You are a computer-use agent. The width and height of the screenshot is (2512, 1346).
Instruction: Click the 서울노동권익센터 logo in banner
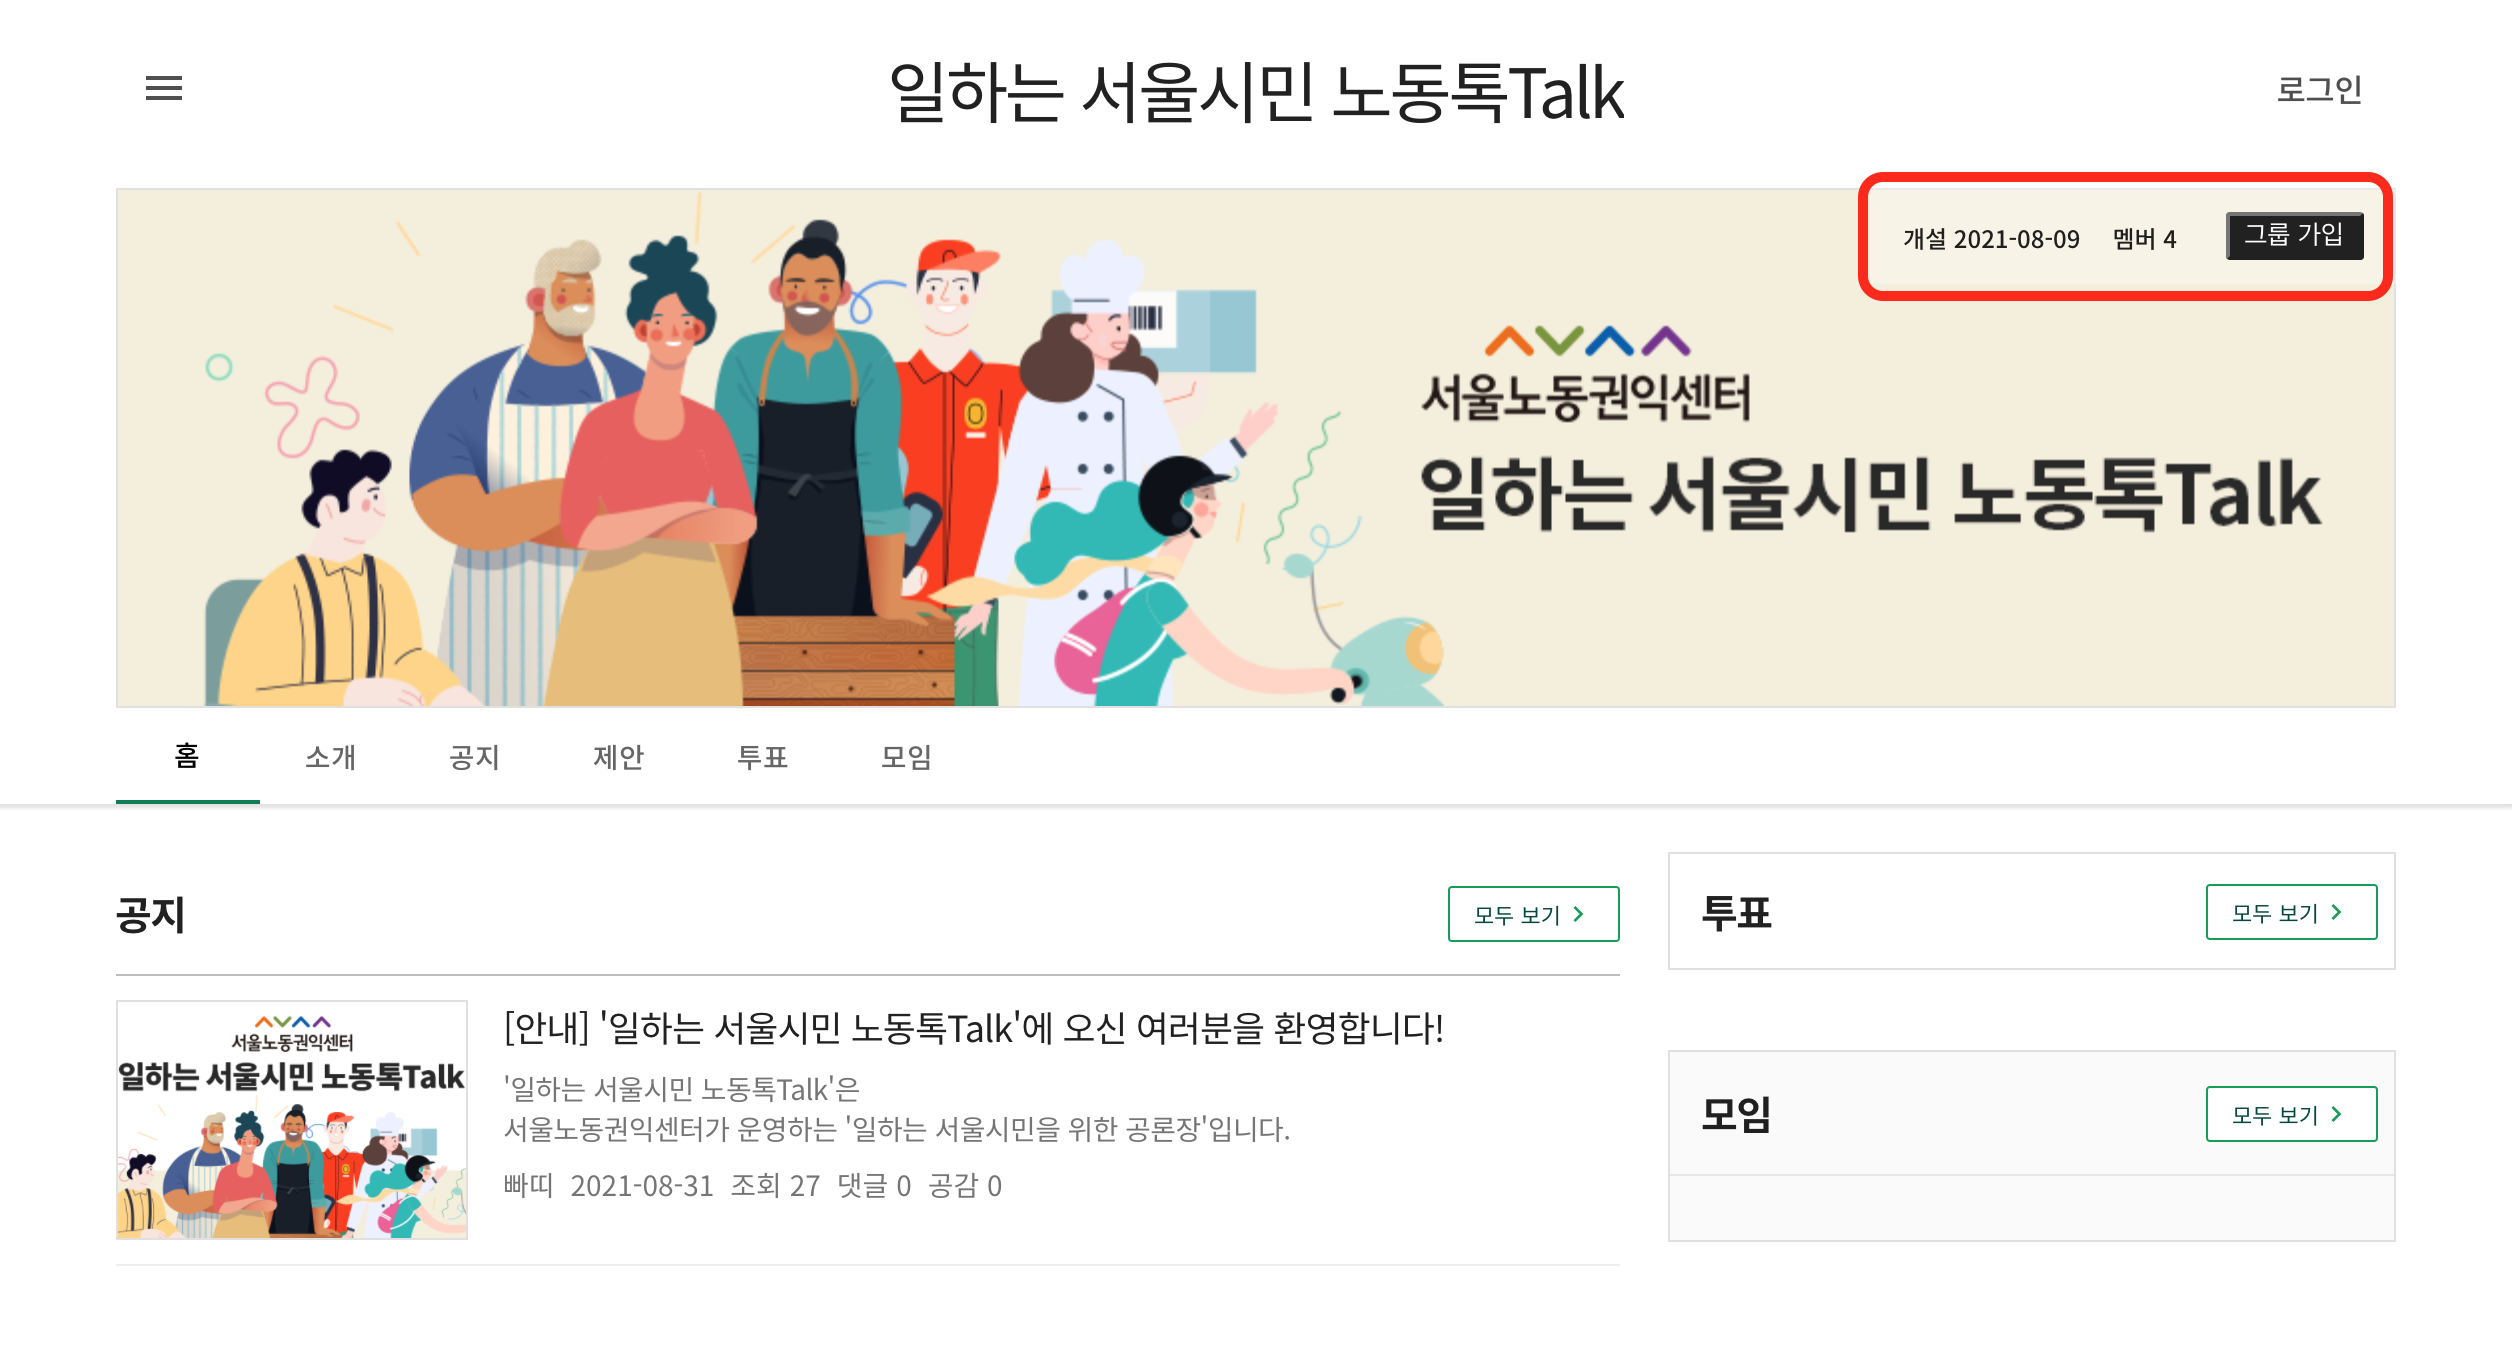tap(1587, 374)
